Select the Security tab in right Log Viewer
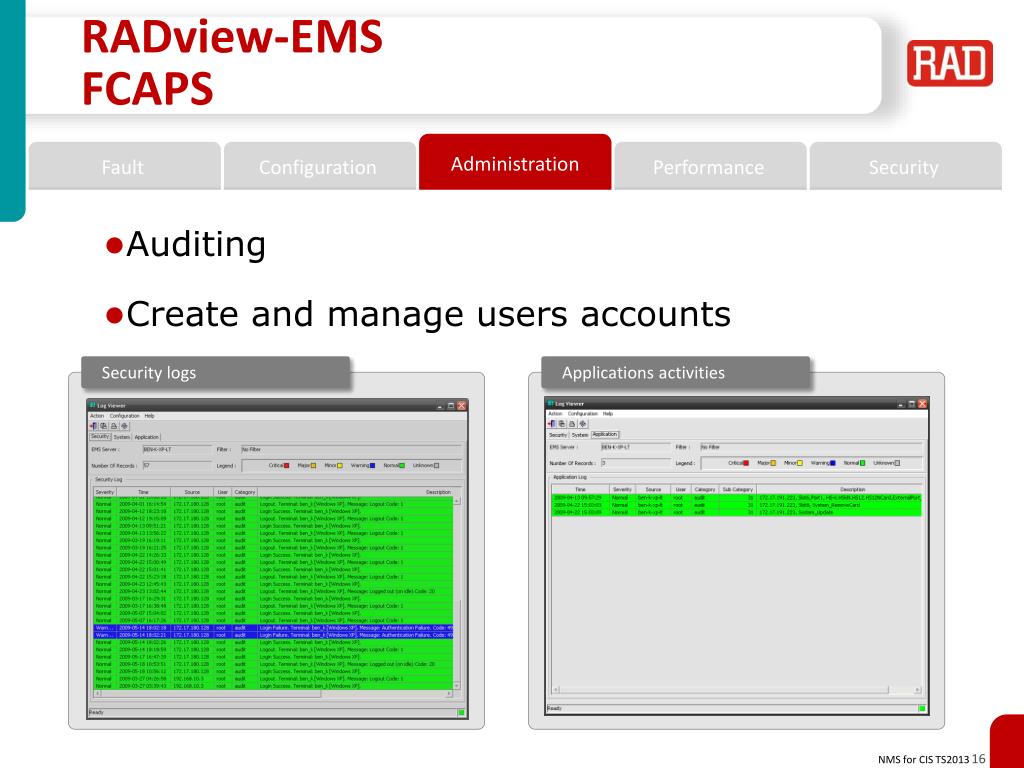1024x768 pixels. (x=558, y=434)
